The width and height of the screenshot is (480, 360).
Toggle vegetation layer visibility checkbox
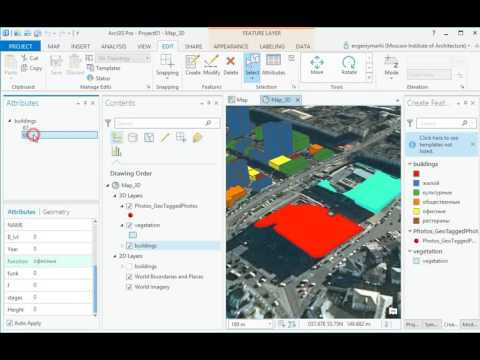click(130, 225)
